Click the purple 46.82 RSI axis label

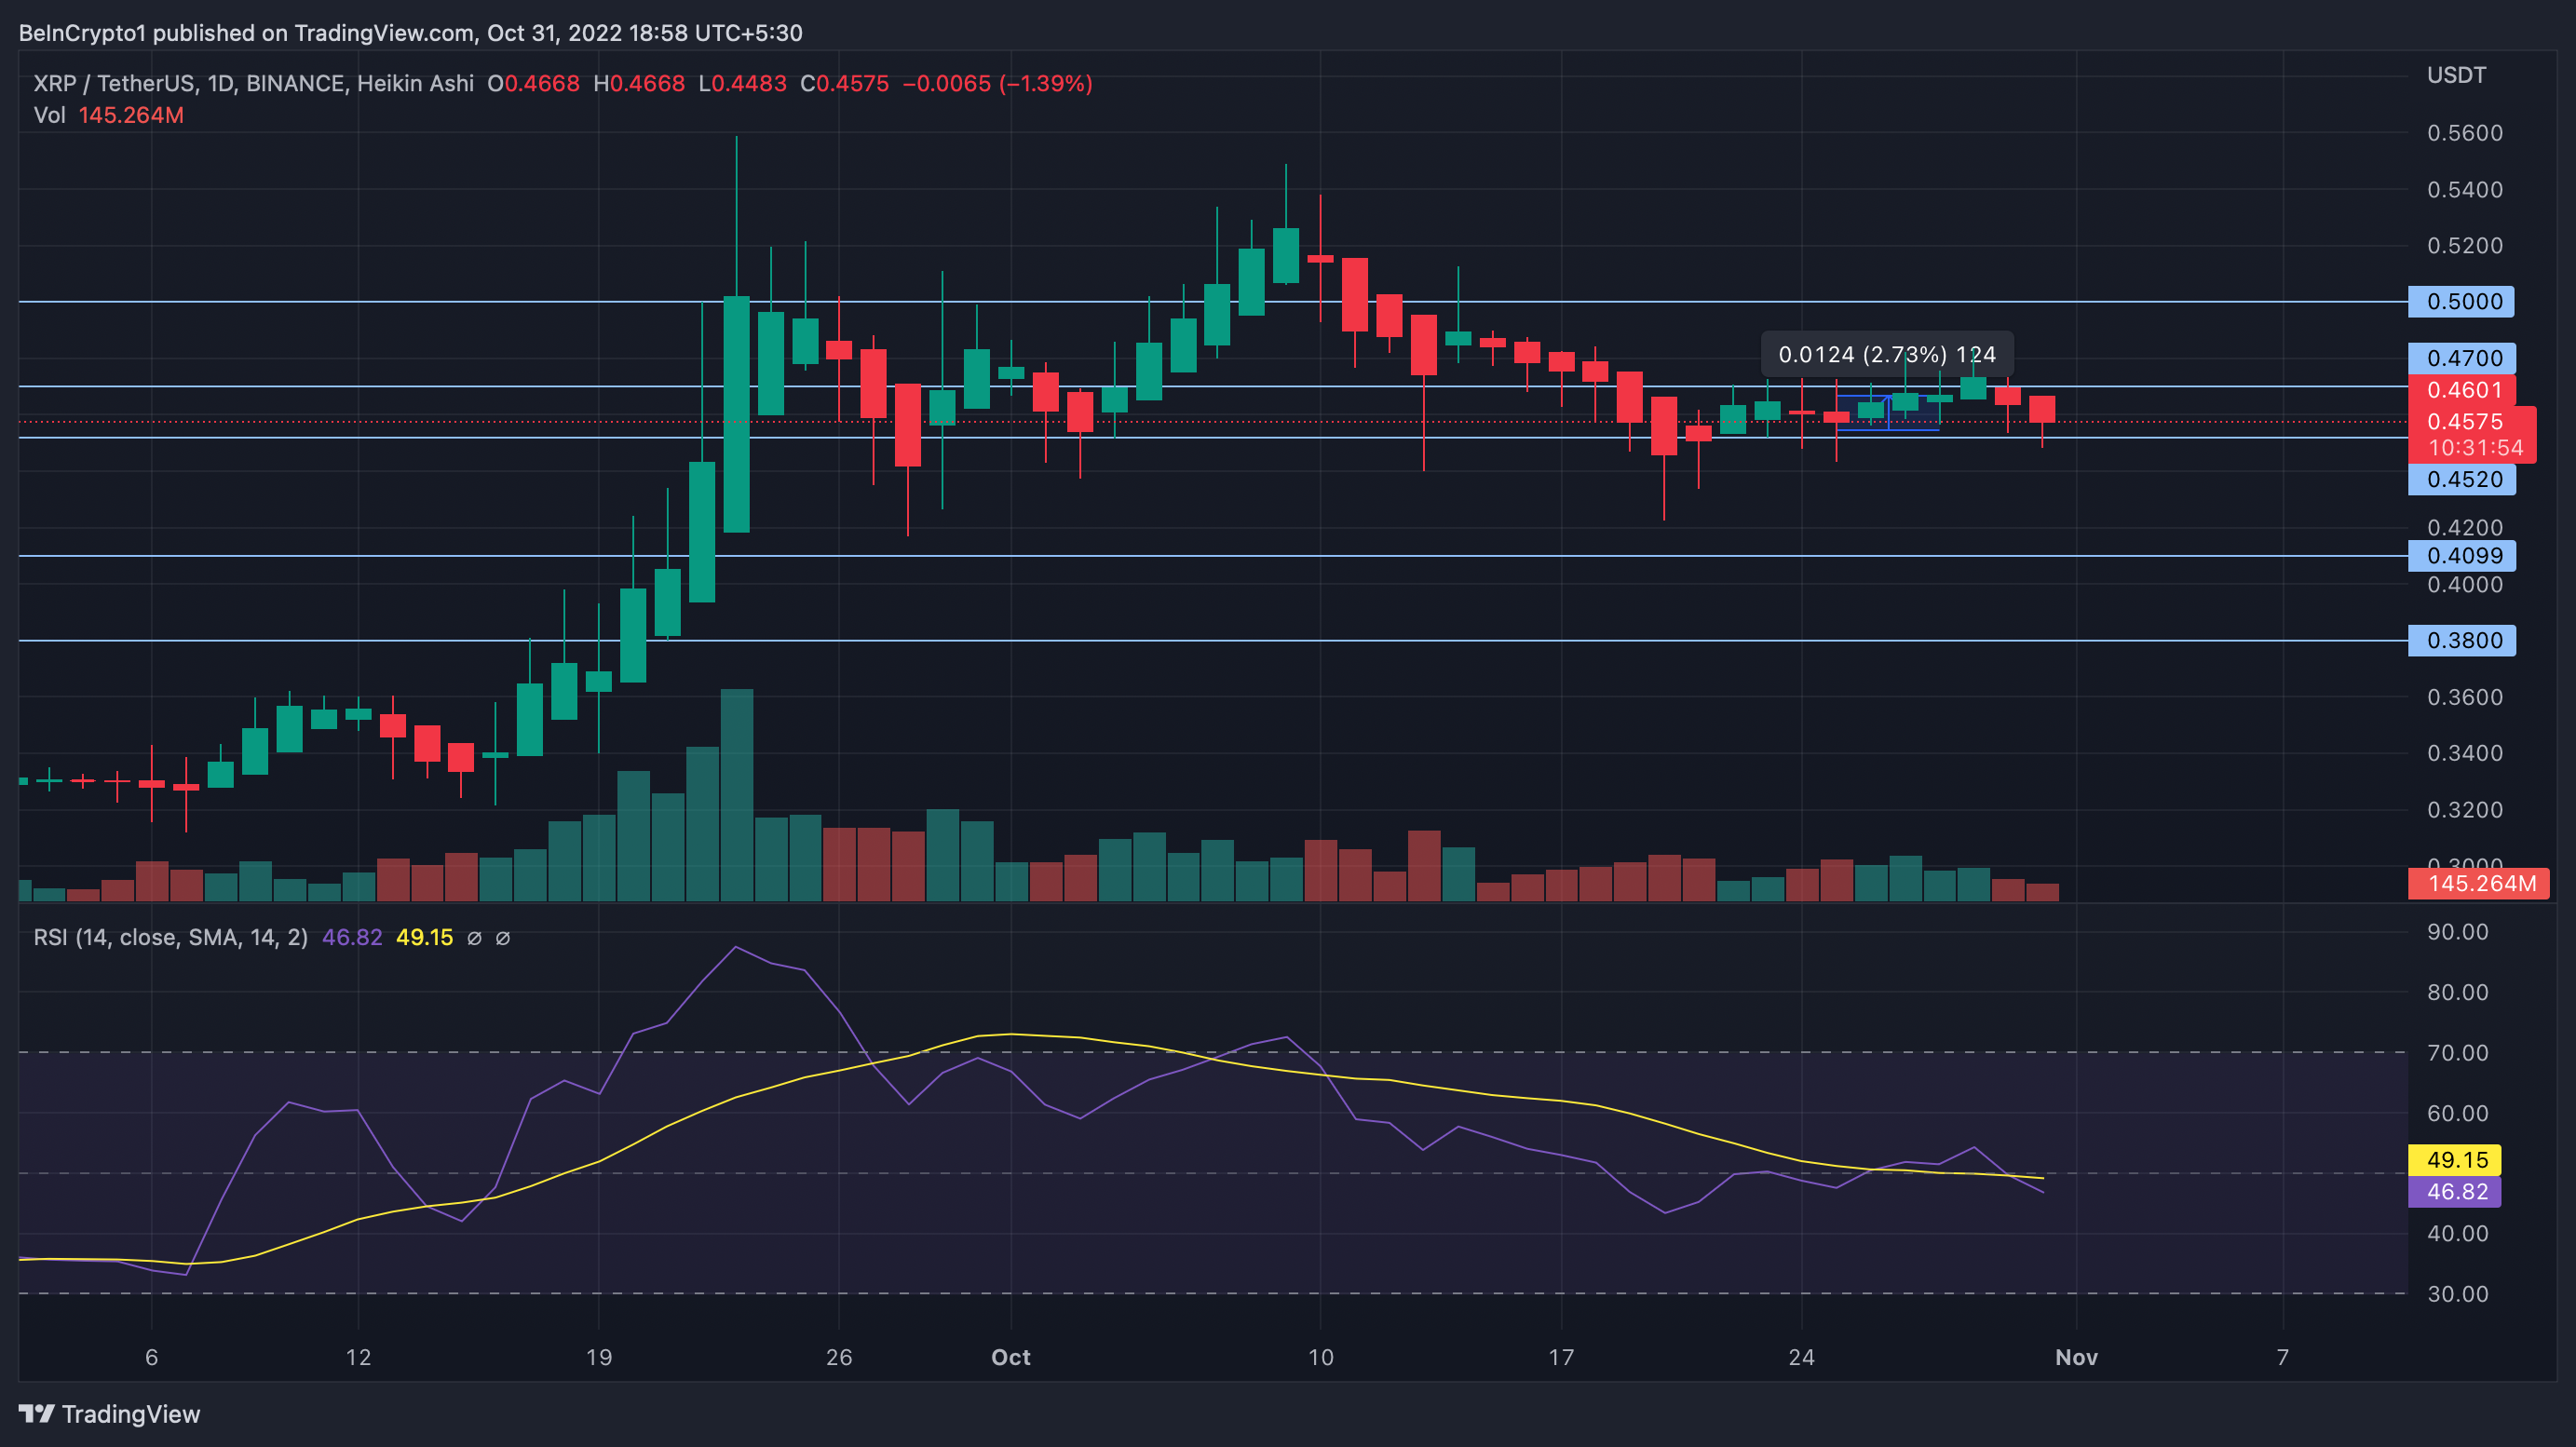2455,1191
